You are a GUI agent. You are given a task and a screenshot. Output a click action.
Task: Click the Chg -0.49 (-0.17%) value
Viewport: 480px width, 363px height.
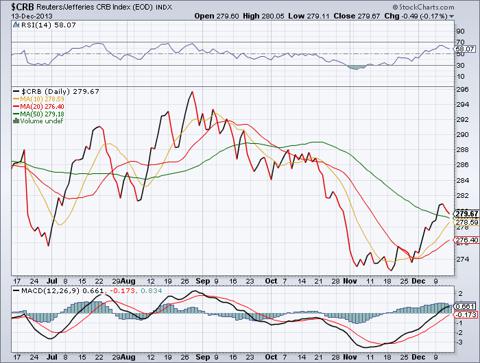[x=416, y=16]
